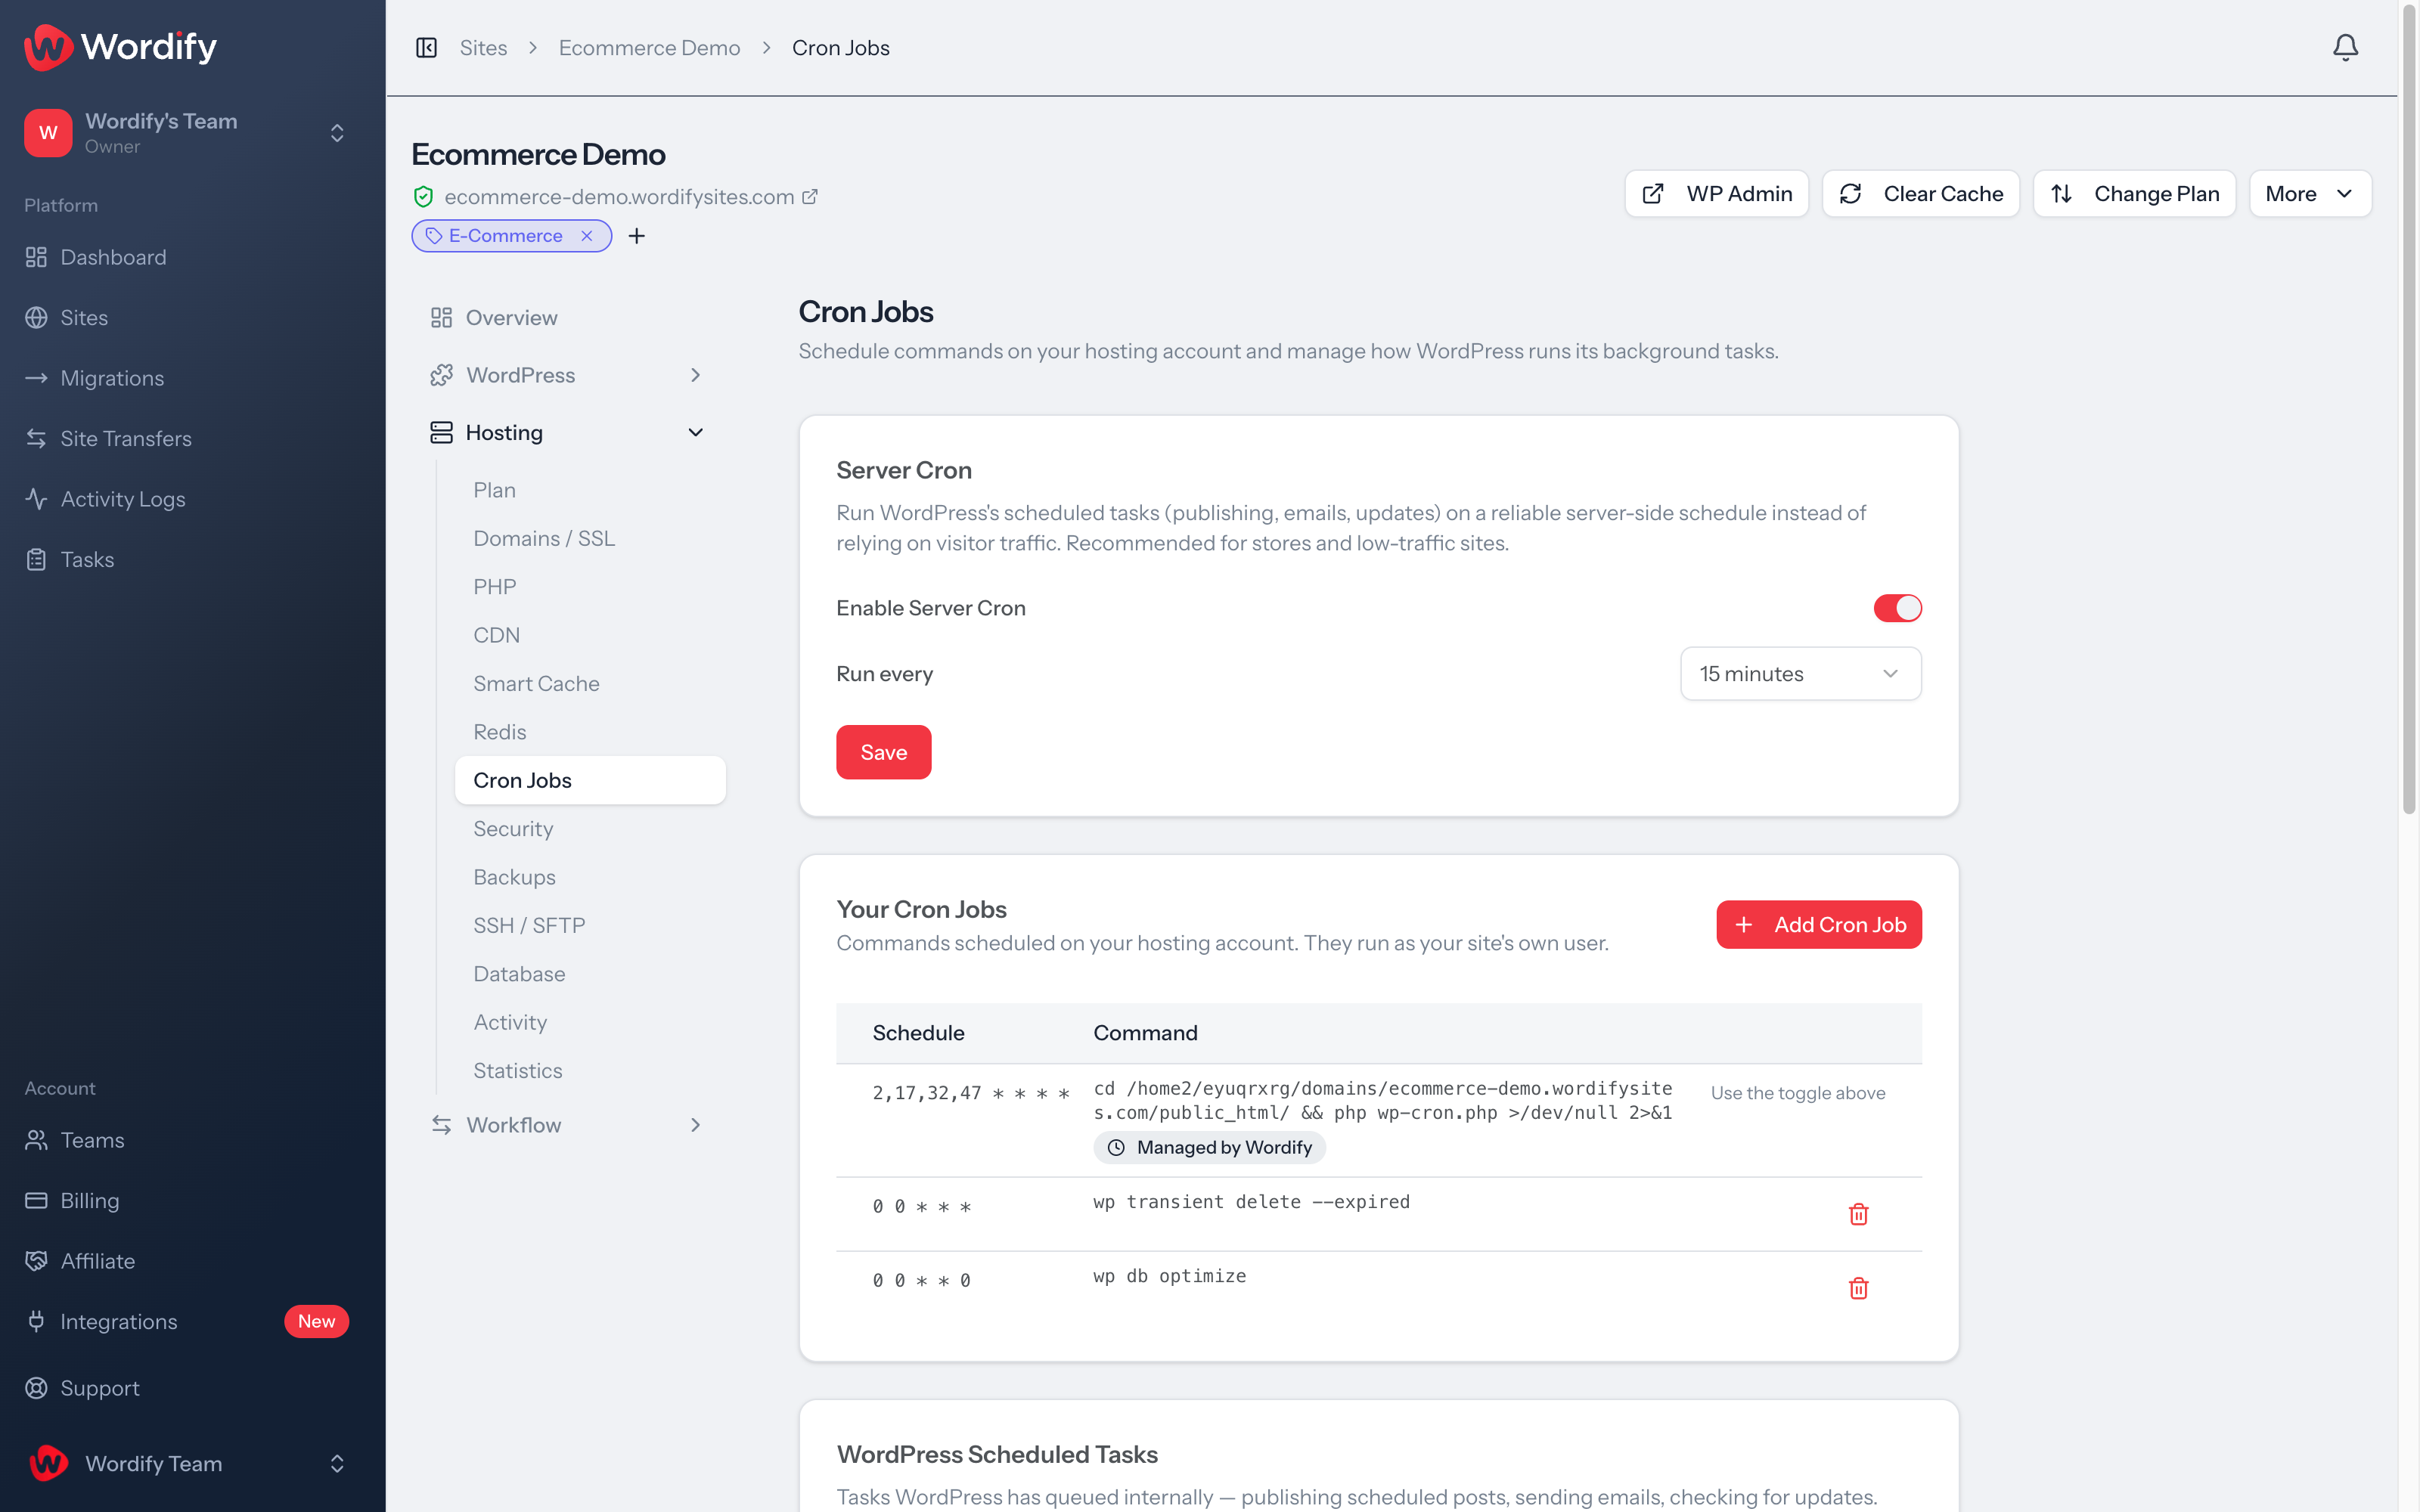Open Redis settings
This screenshot has height=1512, width=2420.
[499, 732]
